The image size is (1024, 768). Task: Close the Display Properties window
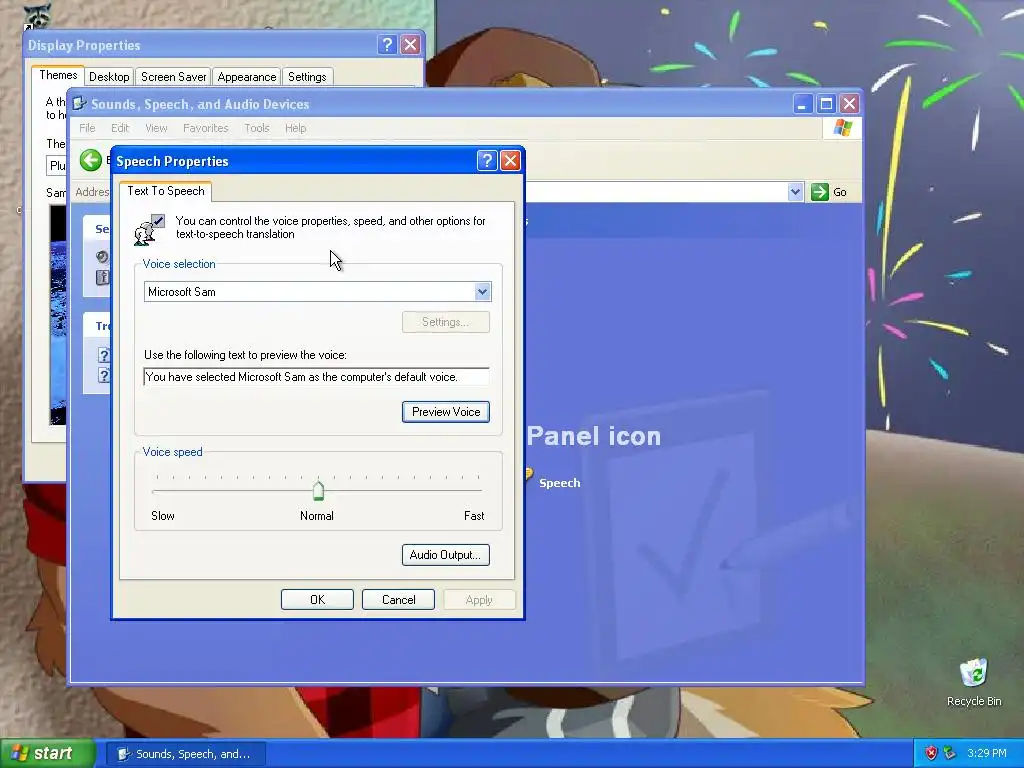pyautogui.click(x=410, y=44)
